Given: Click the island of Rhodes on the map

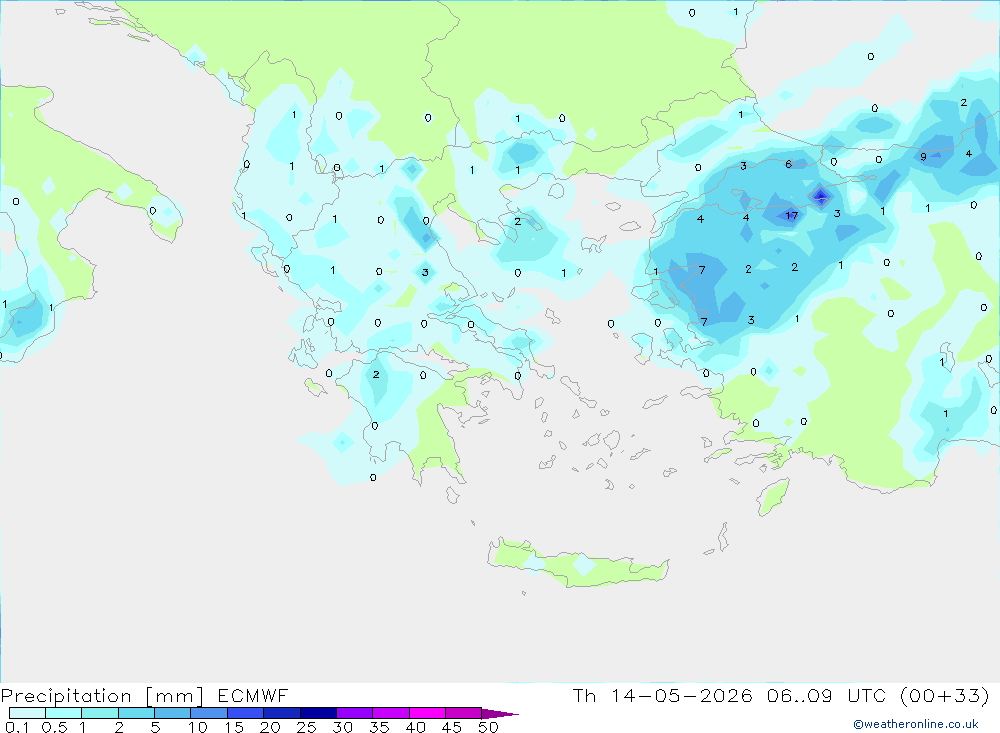Looking at the screenshot, I should (773, 496).
